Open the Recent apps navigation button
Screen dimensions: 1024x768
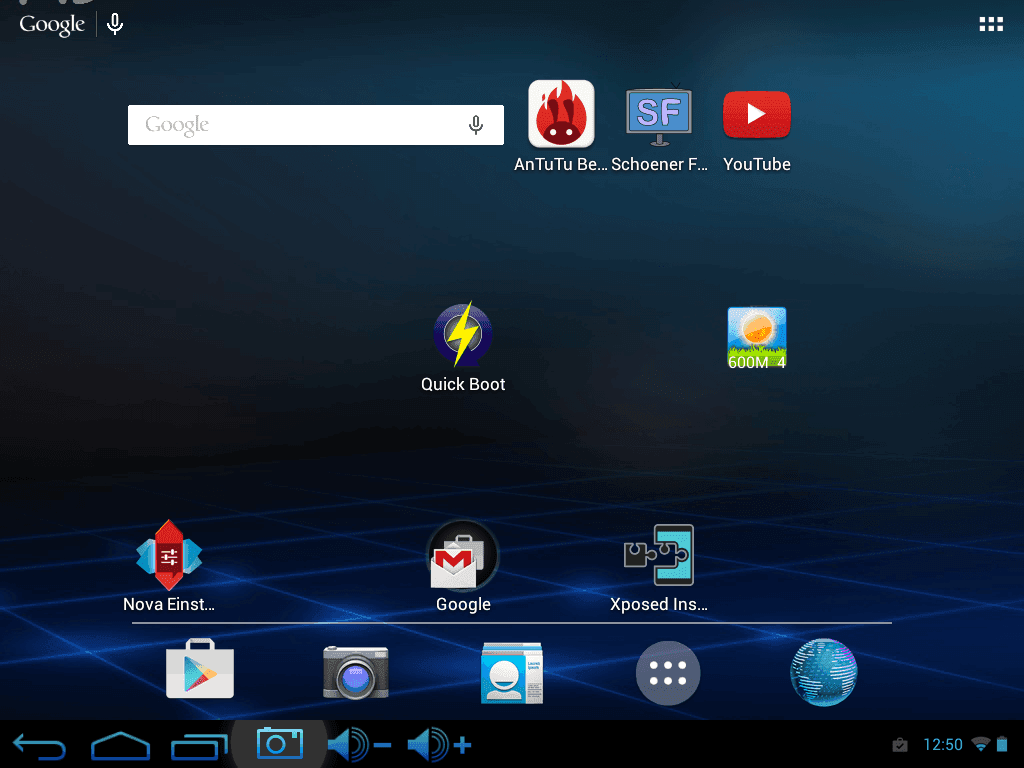click(x=199, y=746)
